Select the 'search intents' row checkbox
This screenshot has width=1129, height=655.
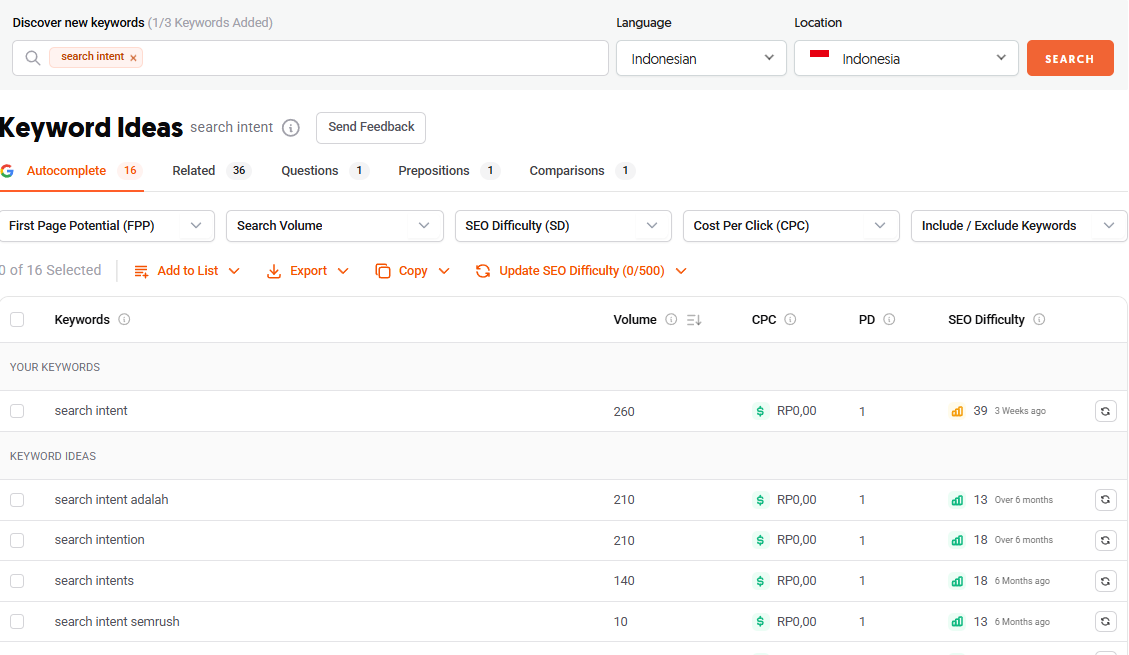pyautogui.click(x=17, y=581)
